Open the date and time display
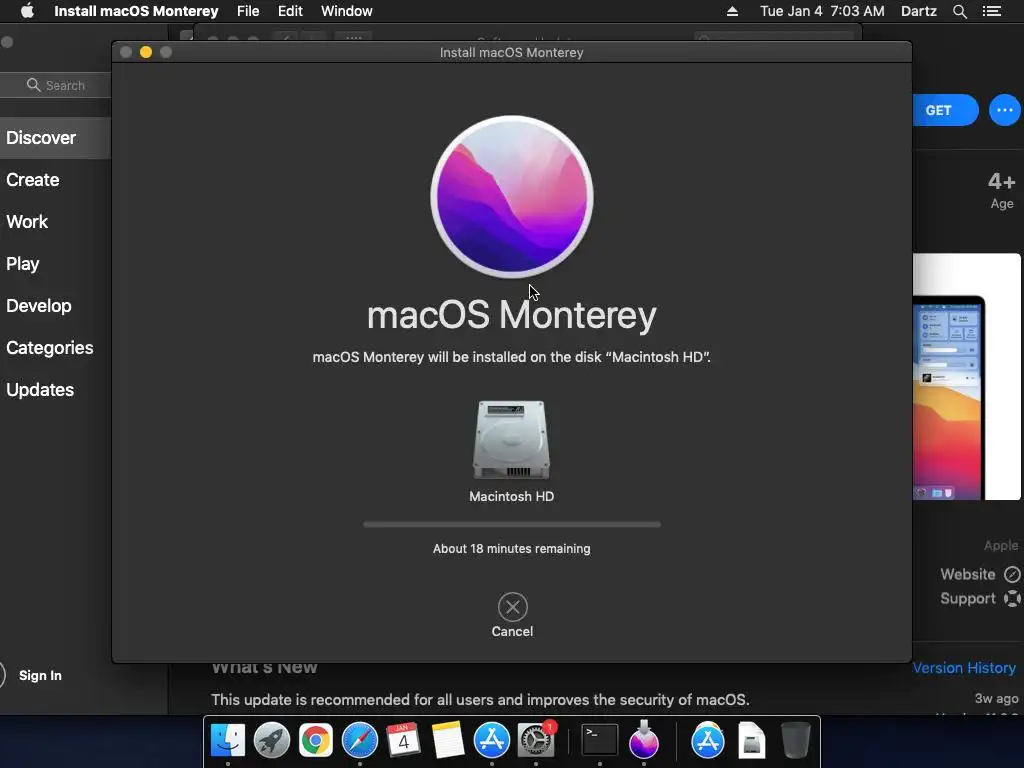The width and height of the screenshot is (1024, 768). pos(822,11)
